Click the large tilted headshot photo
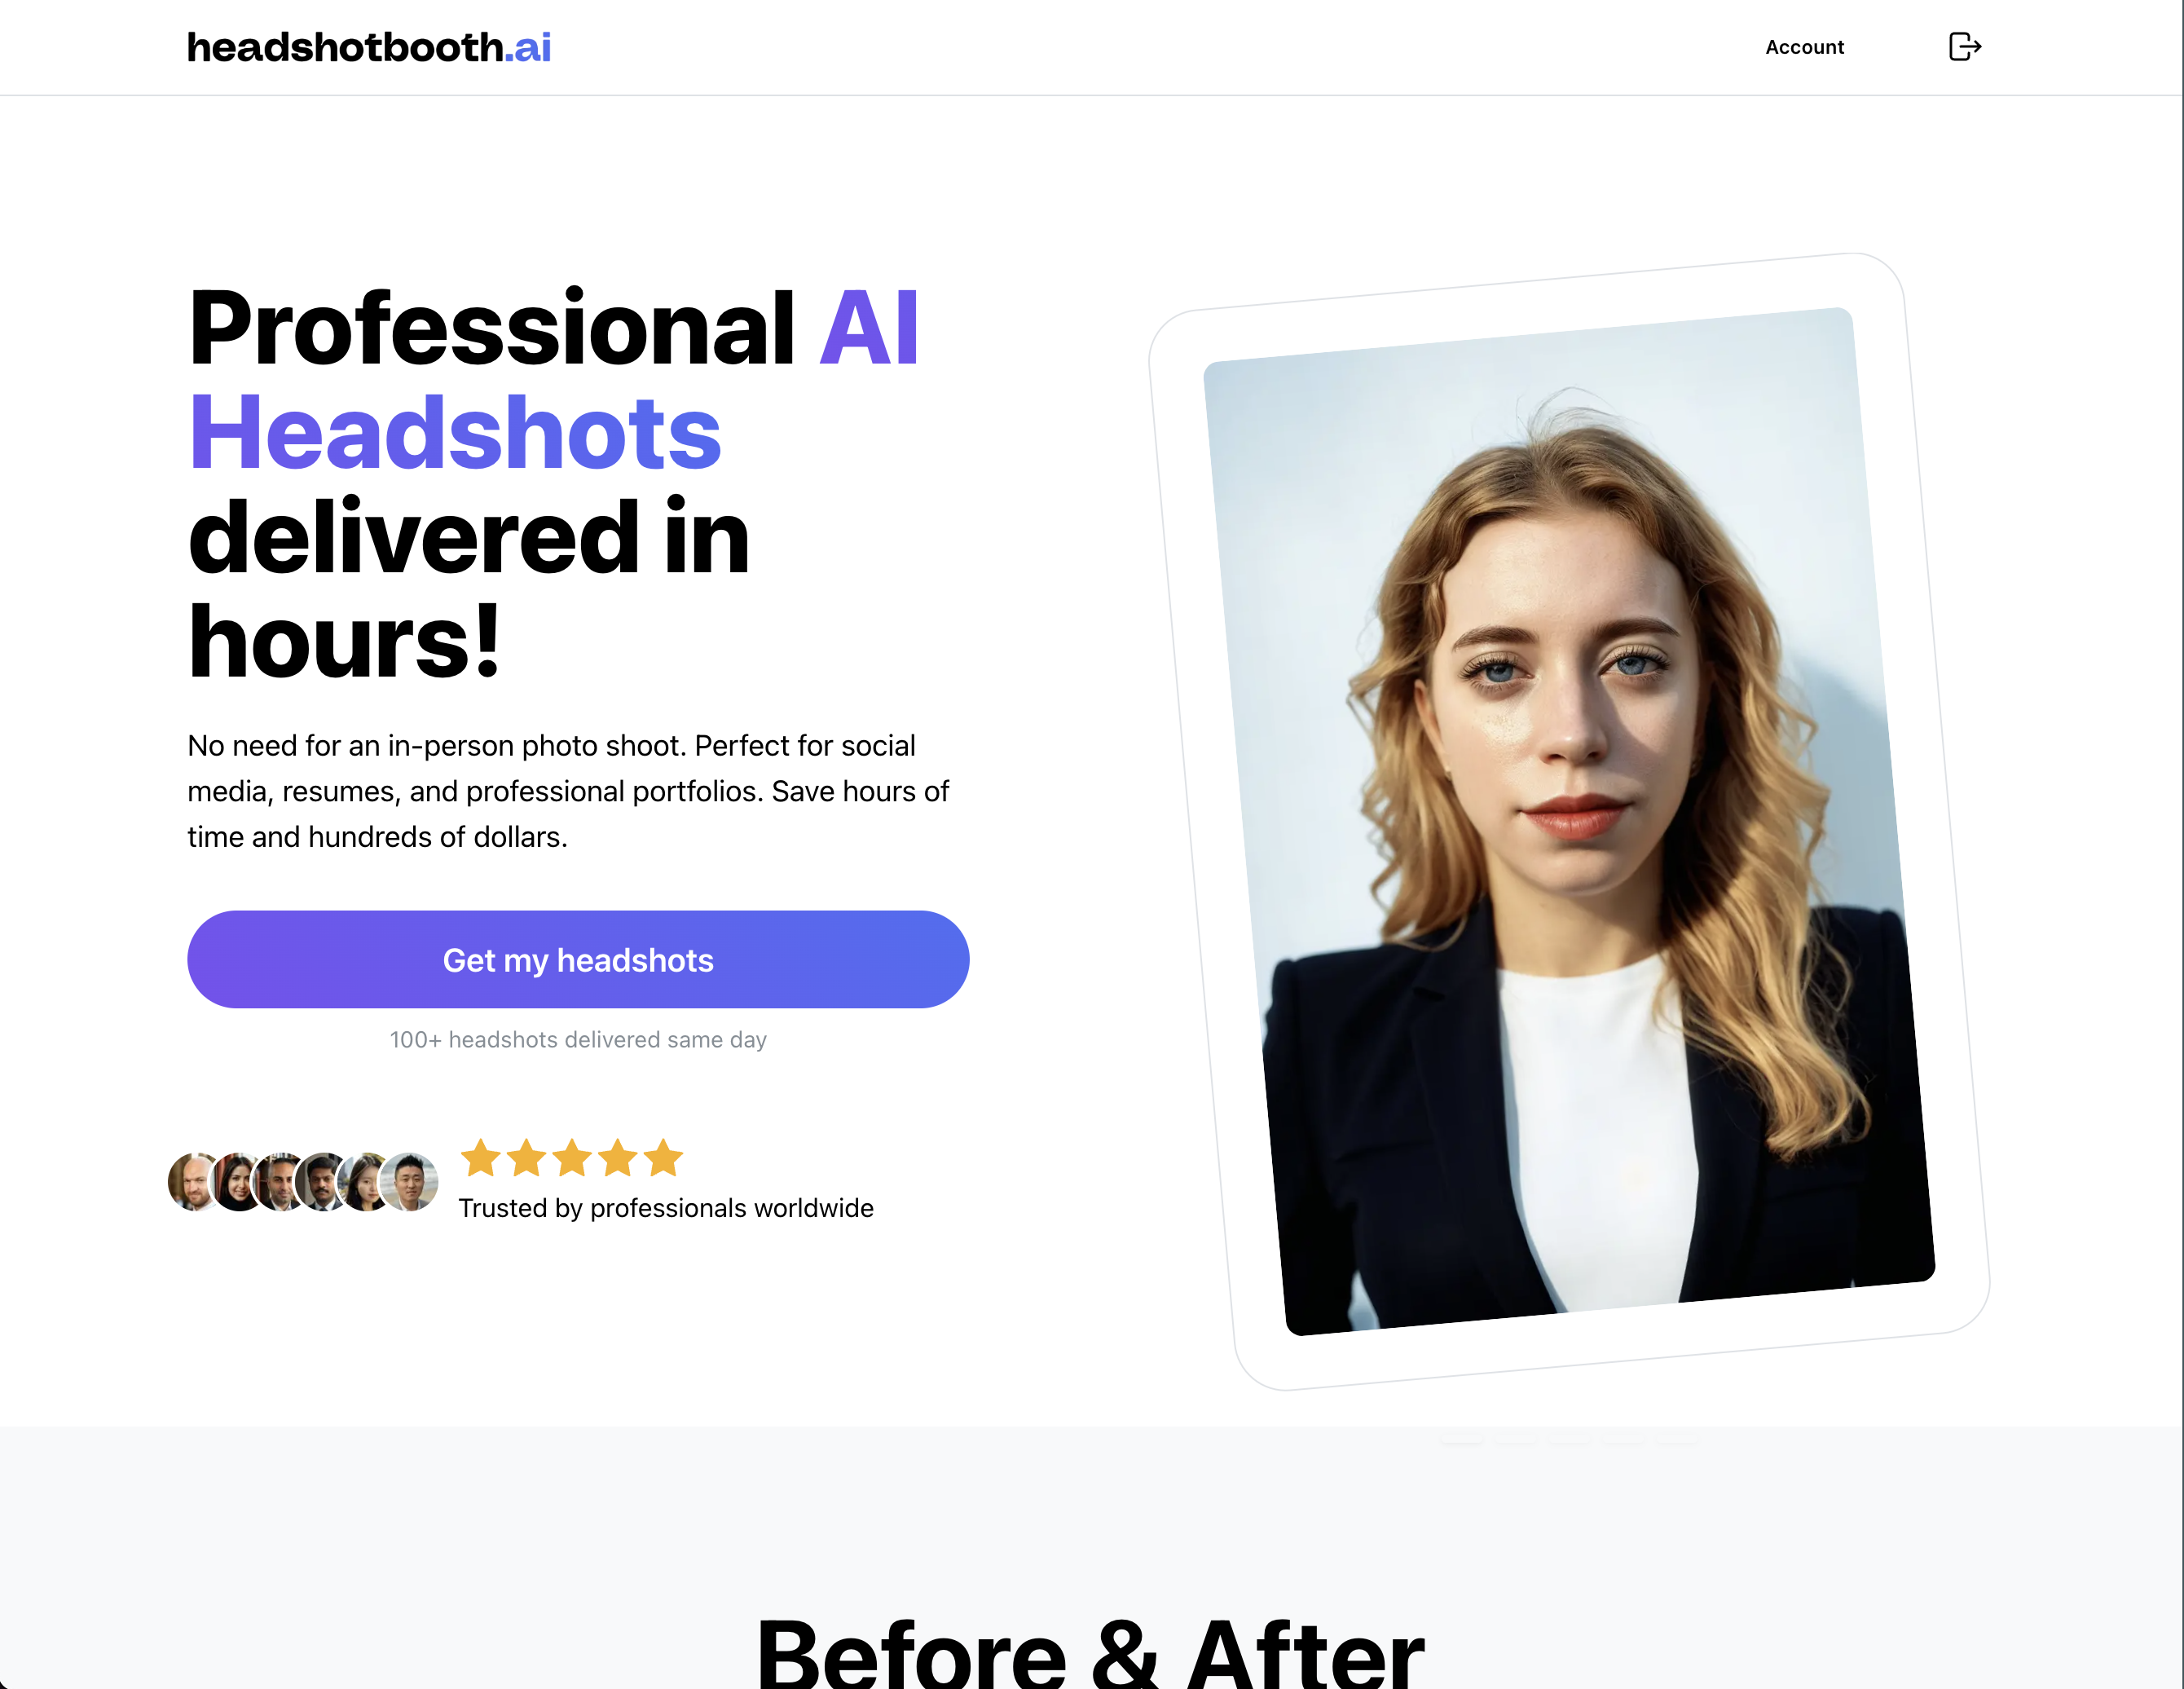 pos(1569,821)
